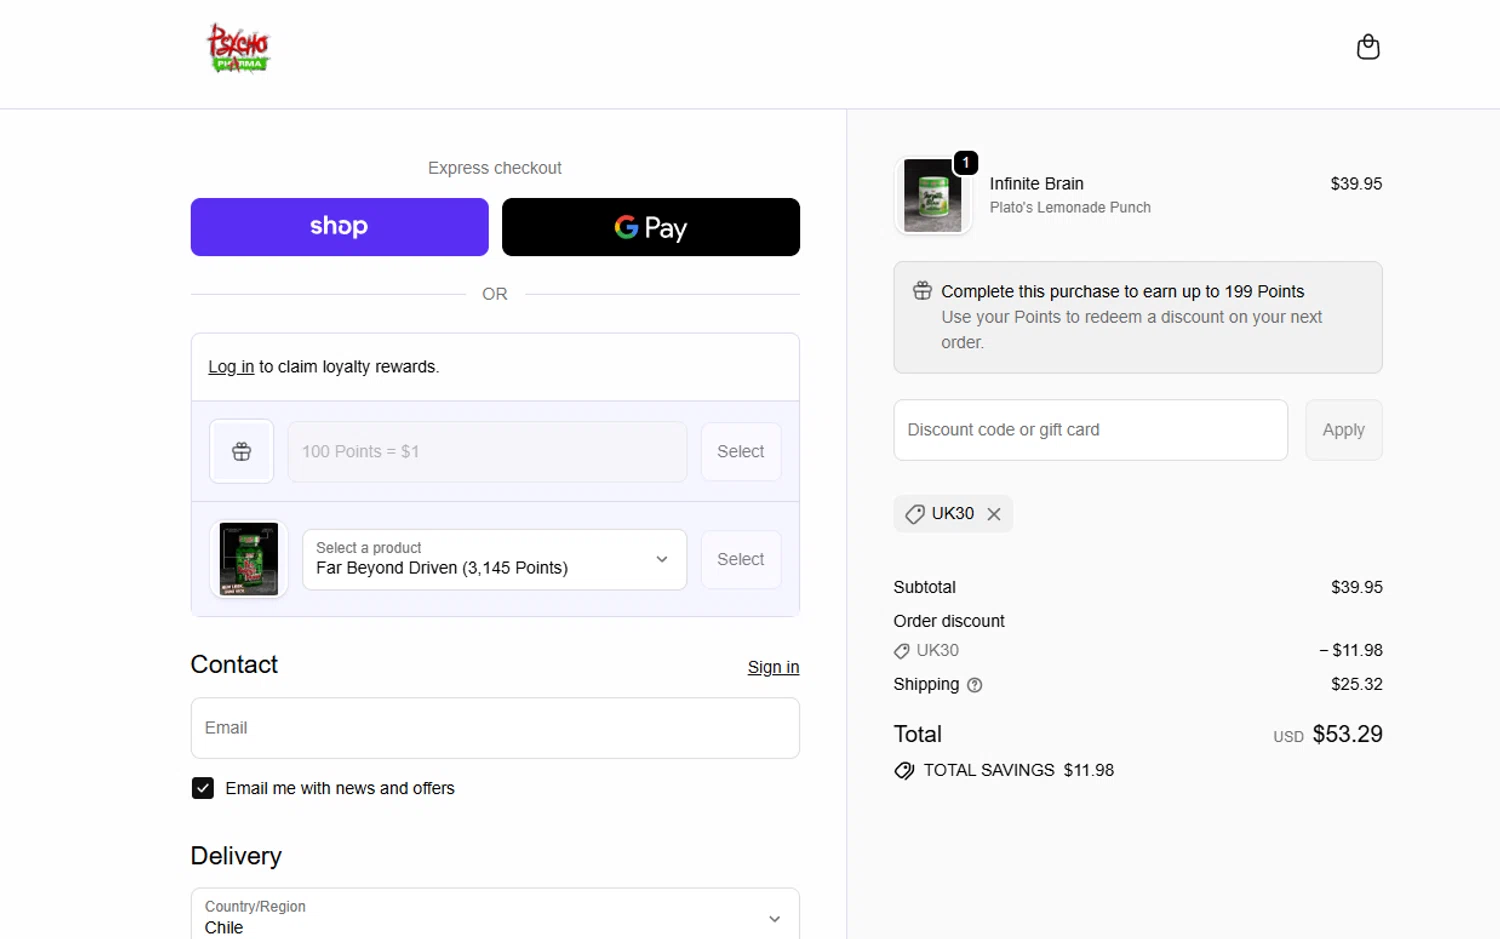Click the Infinite Brain product name

(1036, 184)
